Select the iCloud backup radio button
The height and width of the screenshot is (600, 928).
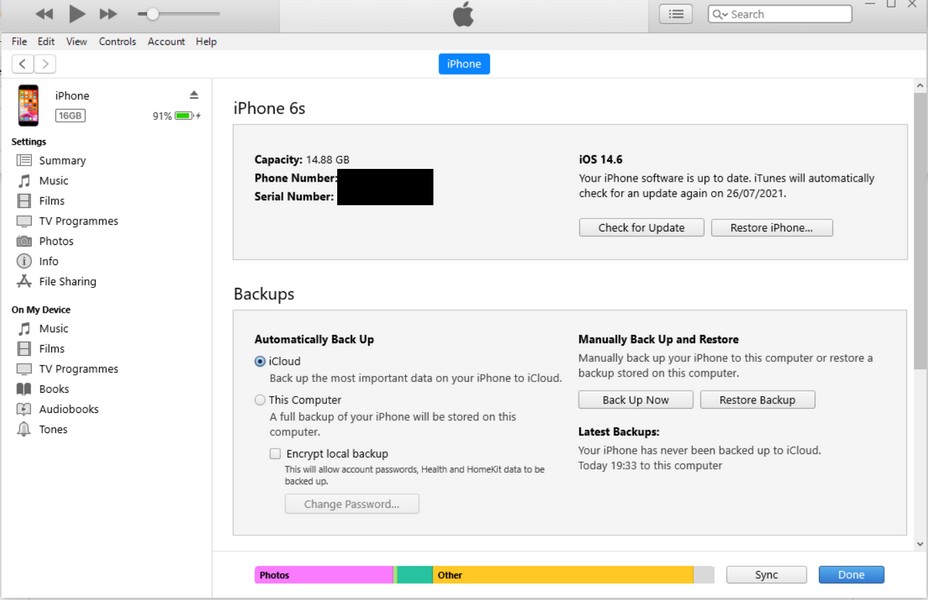pyautogui.click(x=260, y=361)
